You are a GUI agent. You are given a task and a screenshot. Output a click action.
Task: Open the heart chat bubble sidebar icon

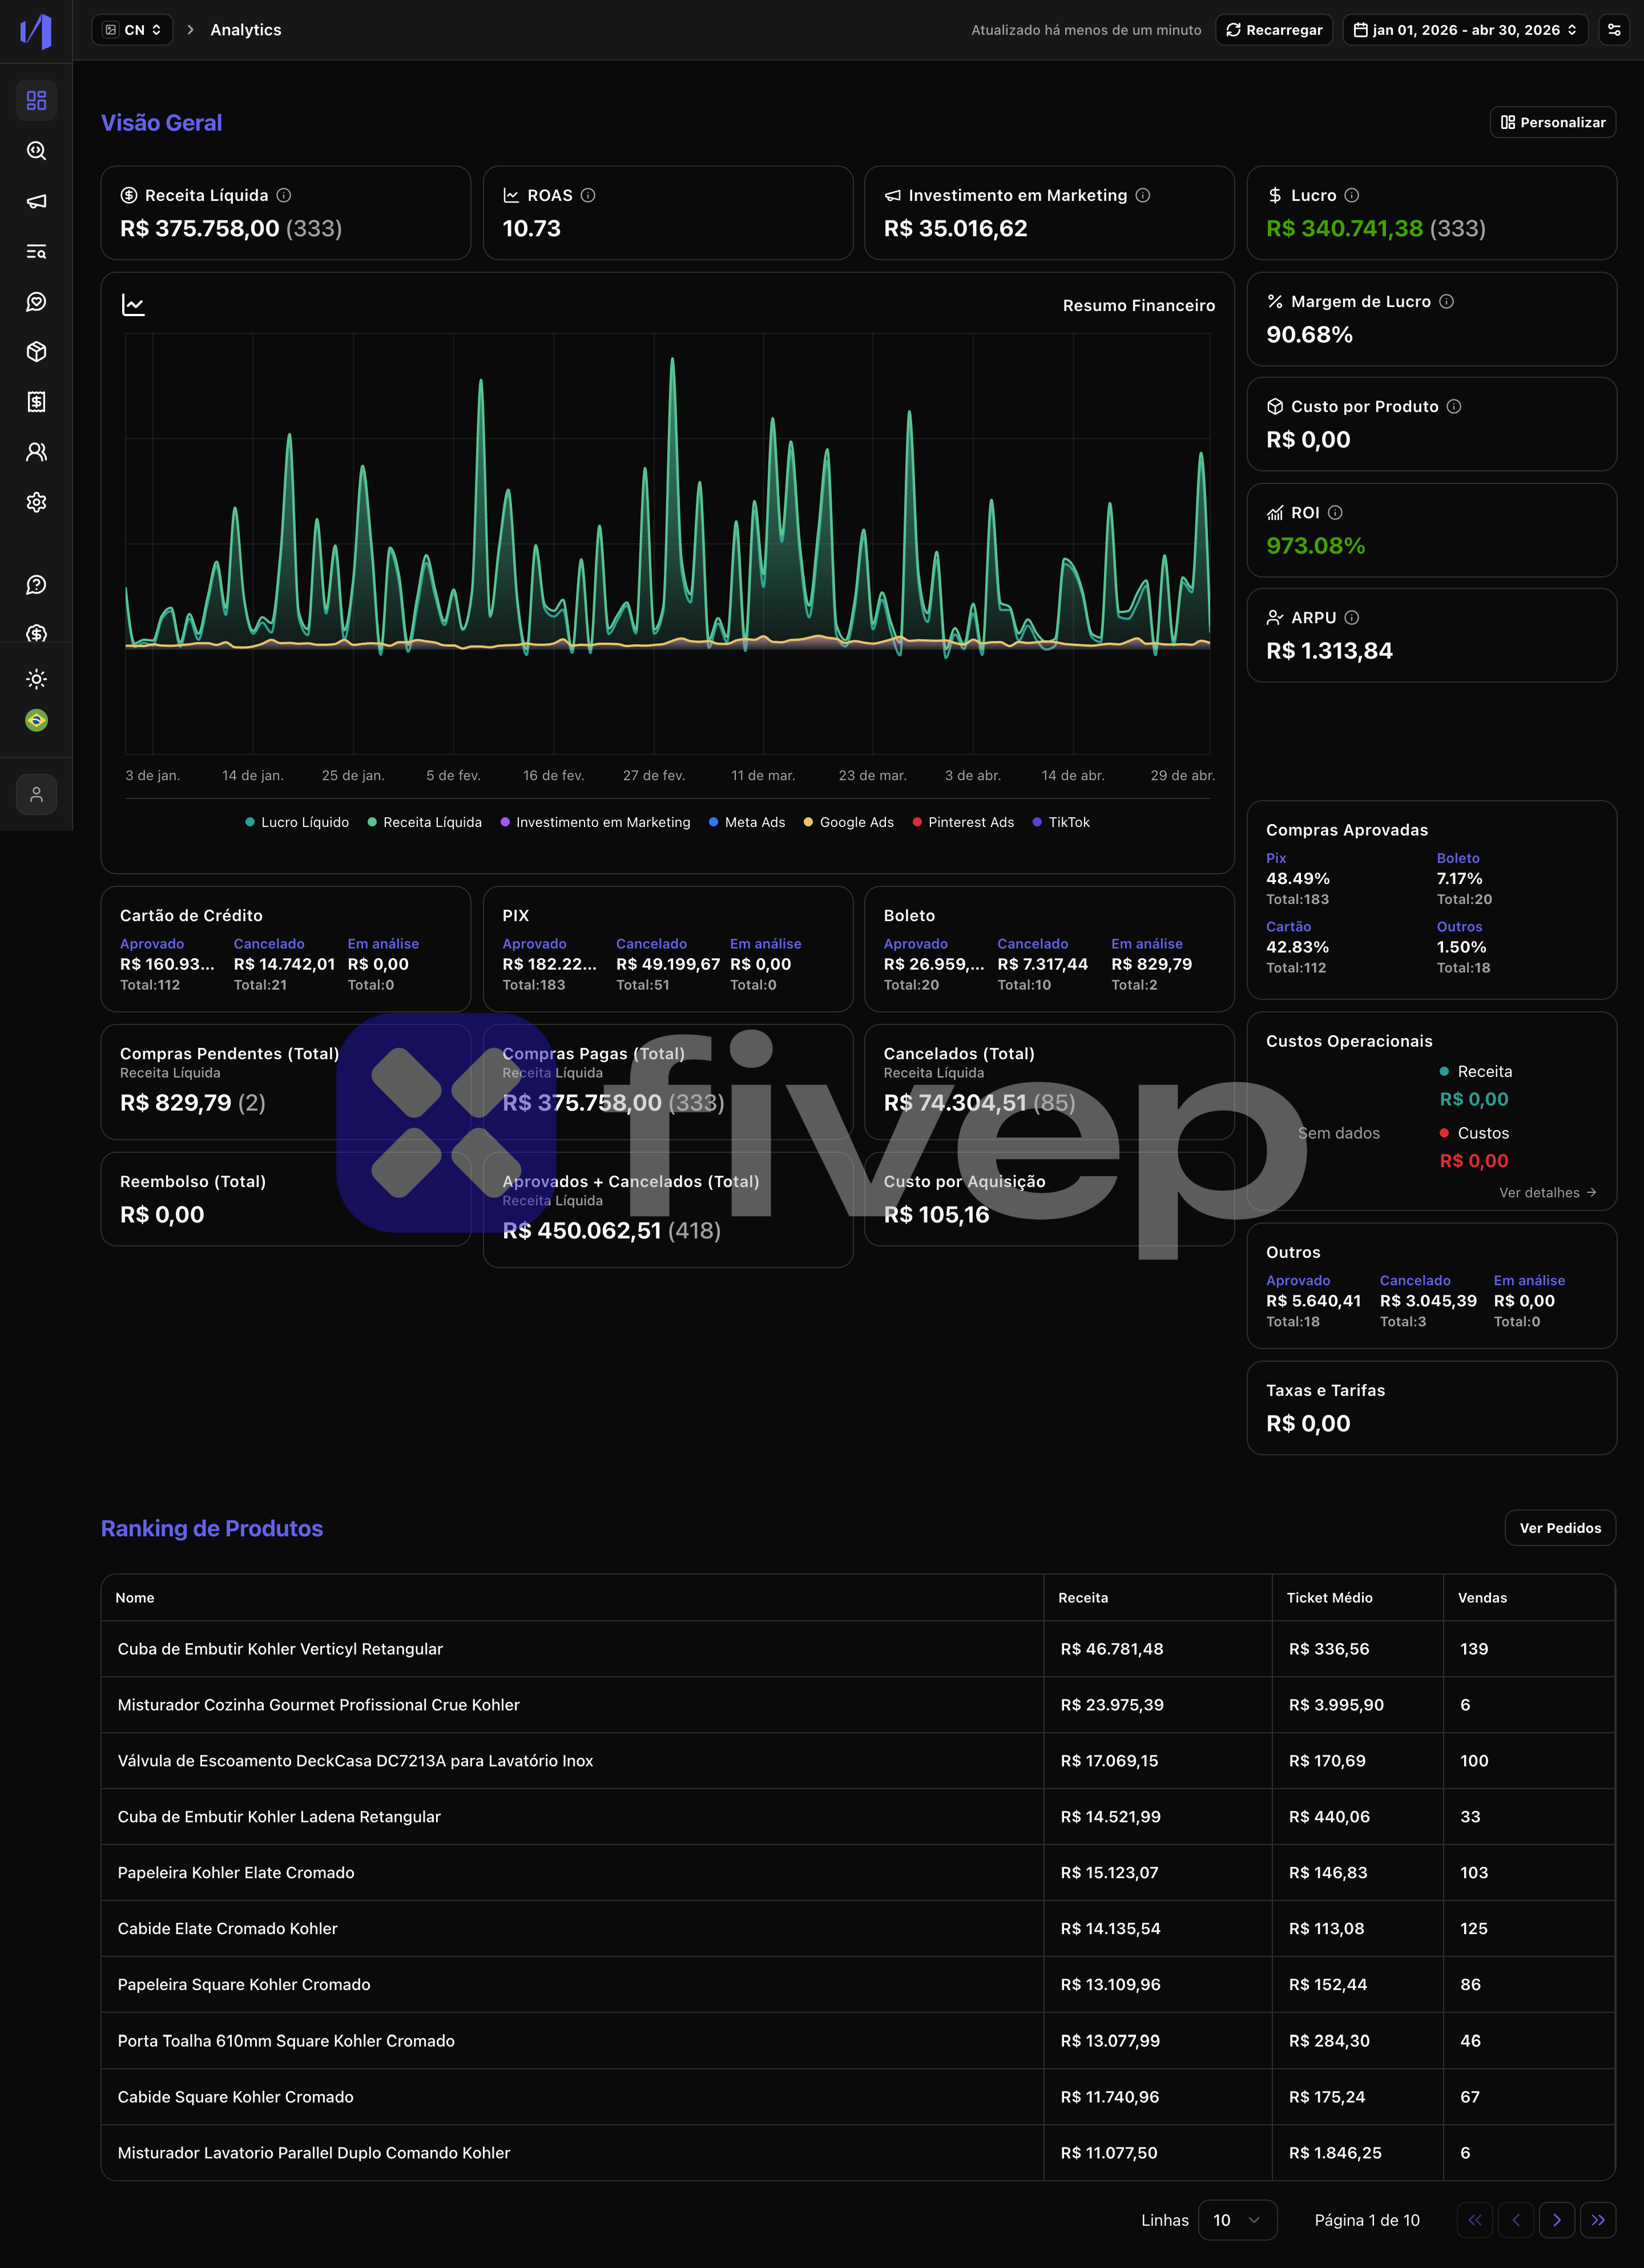point(36,301)
